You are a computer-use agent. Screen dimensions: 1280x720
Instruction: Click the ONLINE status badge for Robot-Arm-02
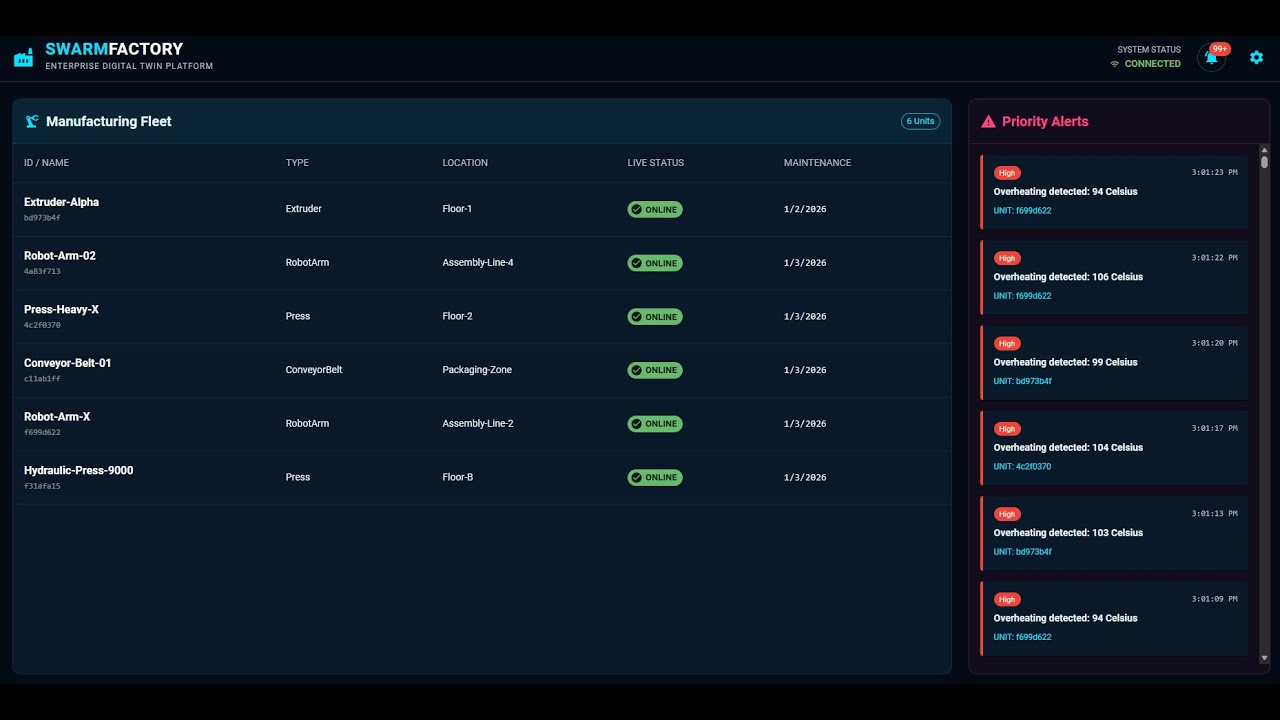(655, 263)
